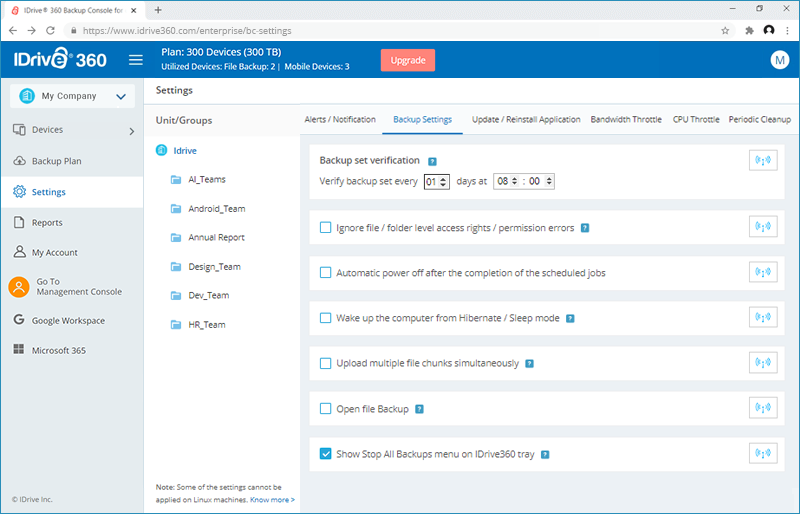Click the push settings icon for Backup set verification
This screenshot has height=514, width=800.
763,160
